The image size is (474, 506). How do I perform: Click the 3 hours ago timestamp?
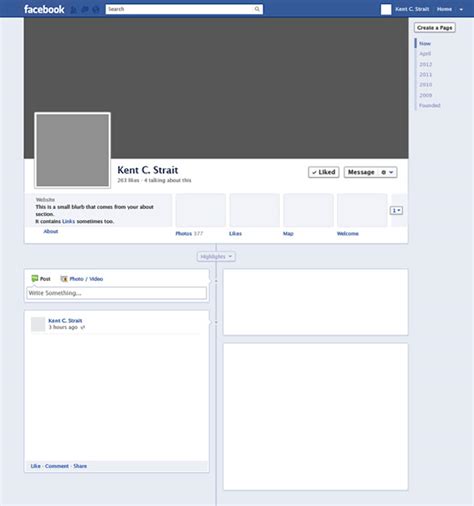[63, 327]
